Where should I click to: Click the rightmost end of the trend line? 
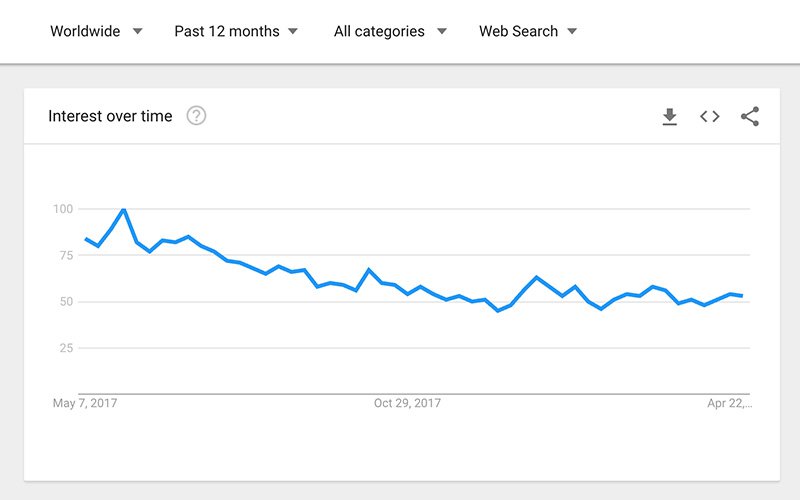tap(741, 296)
